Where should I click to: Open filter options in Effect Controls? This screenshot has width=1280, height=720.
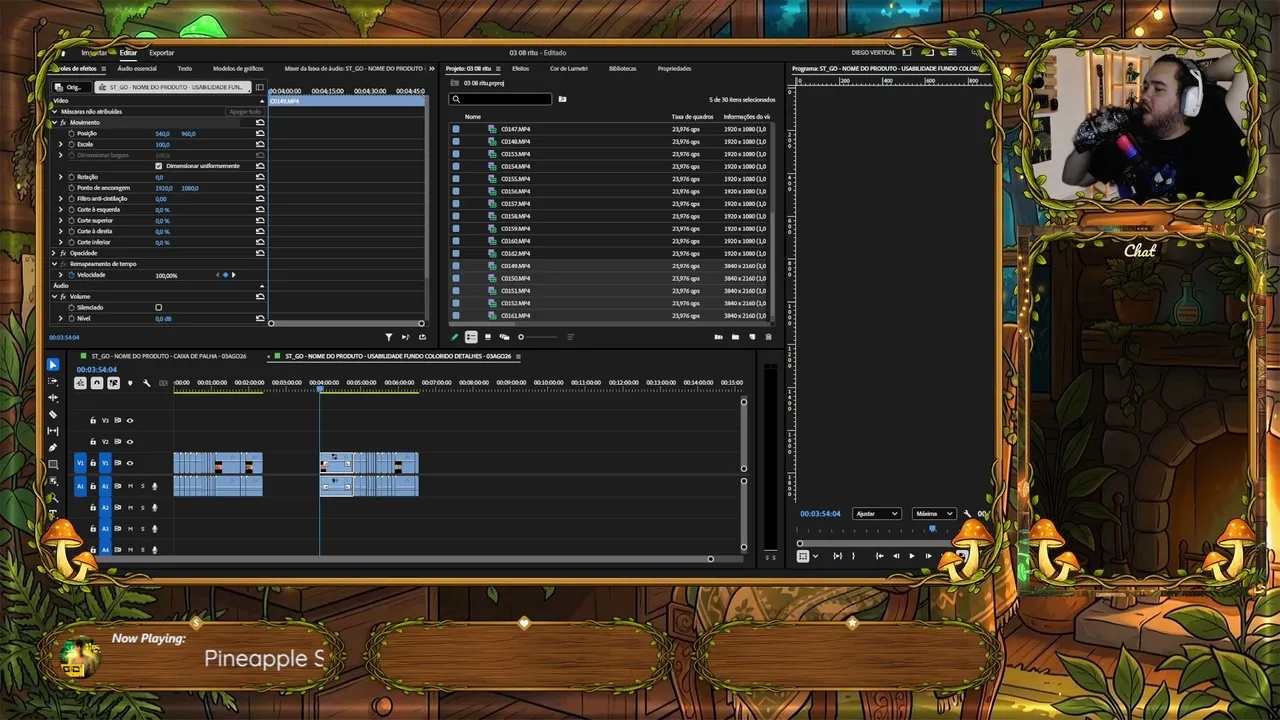pyautogui.click(x=389, y=337)
